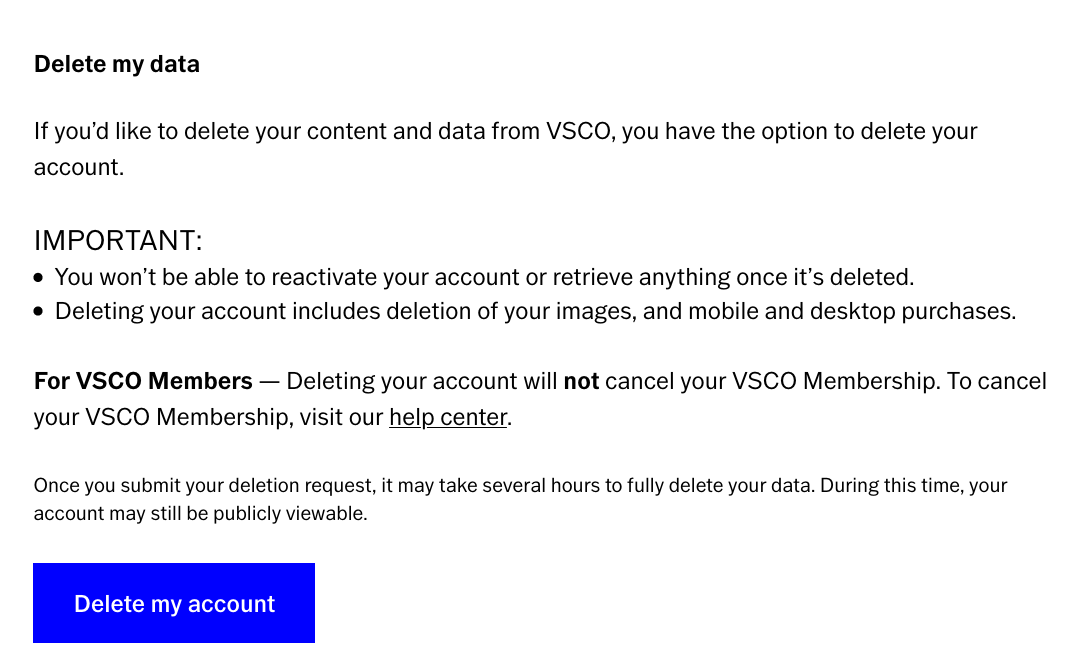Screen dimensions: 1092x670
Task: Click the Delete my account button label text
Action: pos(173,603)
